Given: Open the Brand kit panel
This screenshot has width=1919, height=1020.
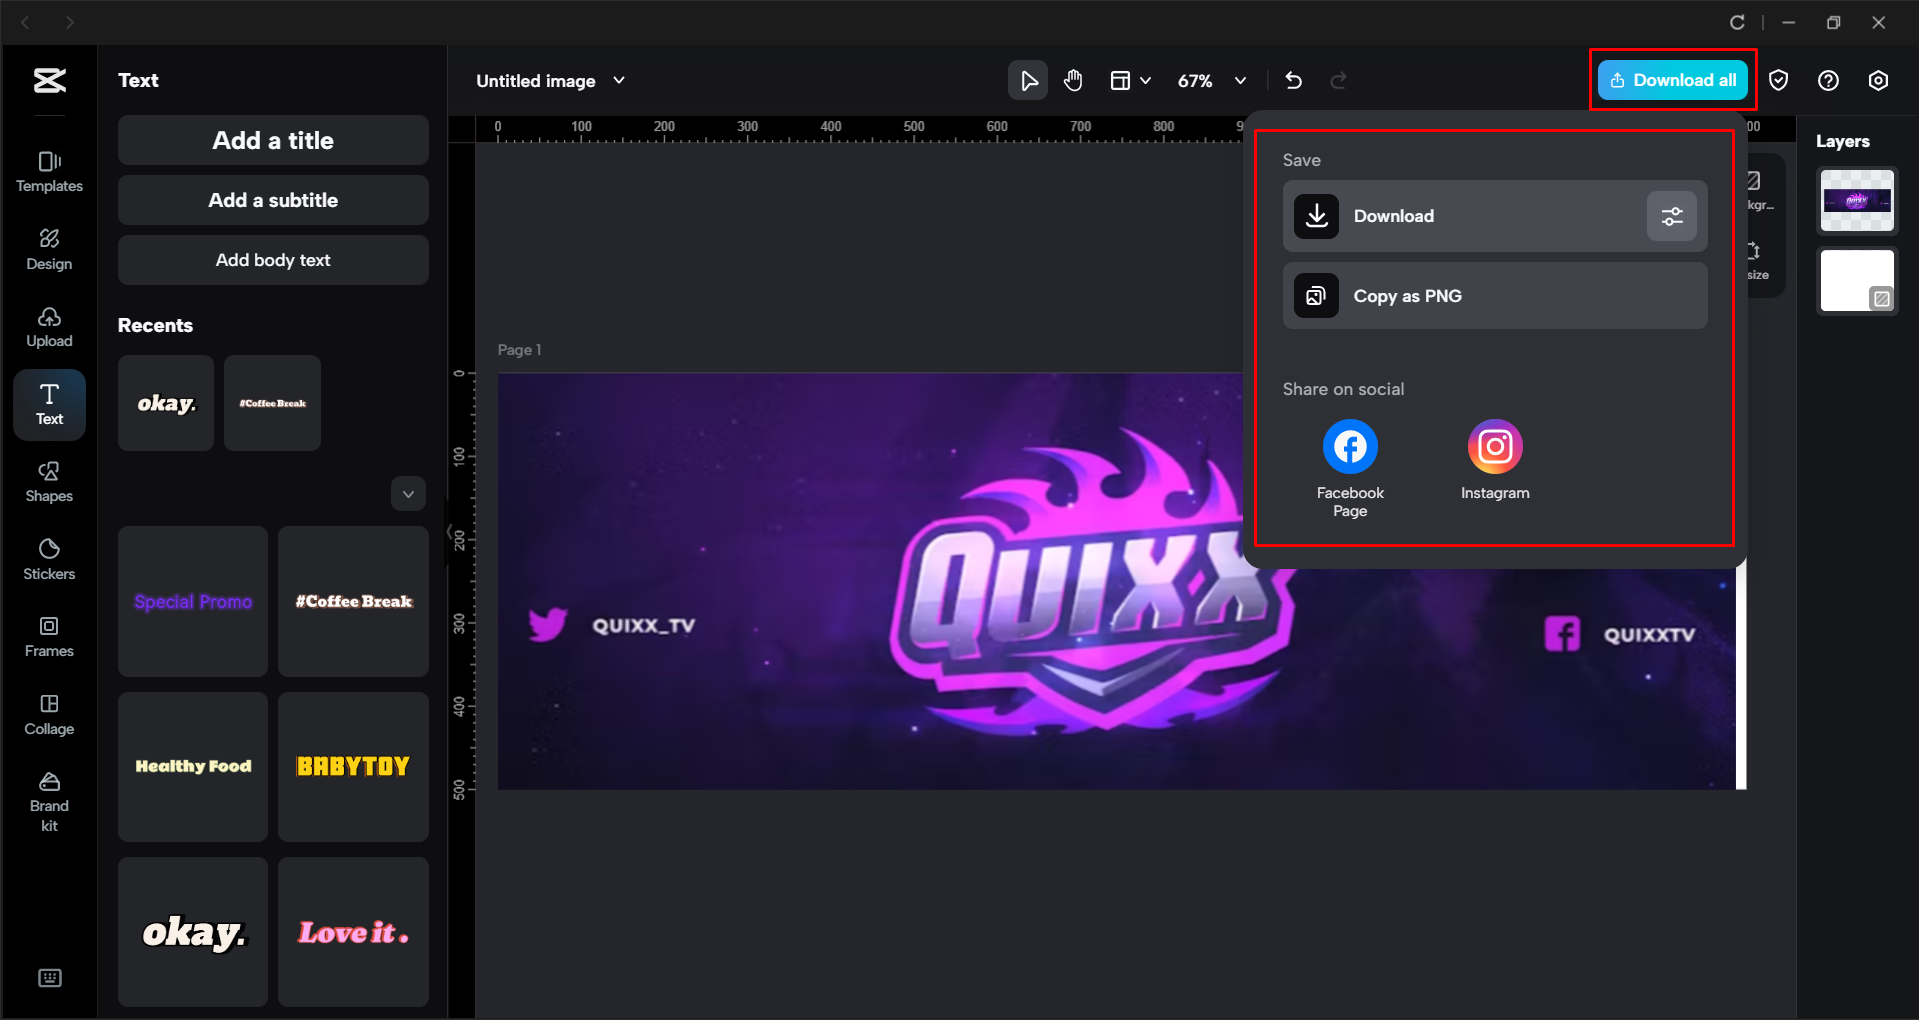Looking at the screenshot, I should tap(49, 798).
